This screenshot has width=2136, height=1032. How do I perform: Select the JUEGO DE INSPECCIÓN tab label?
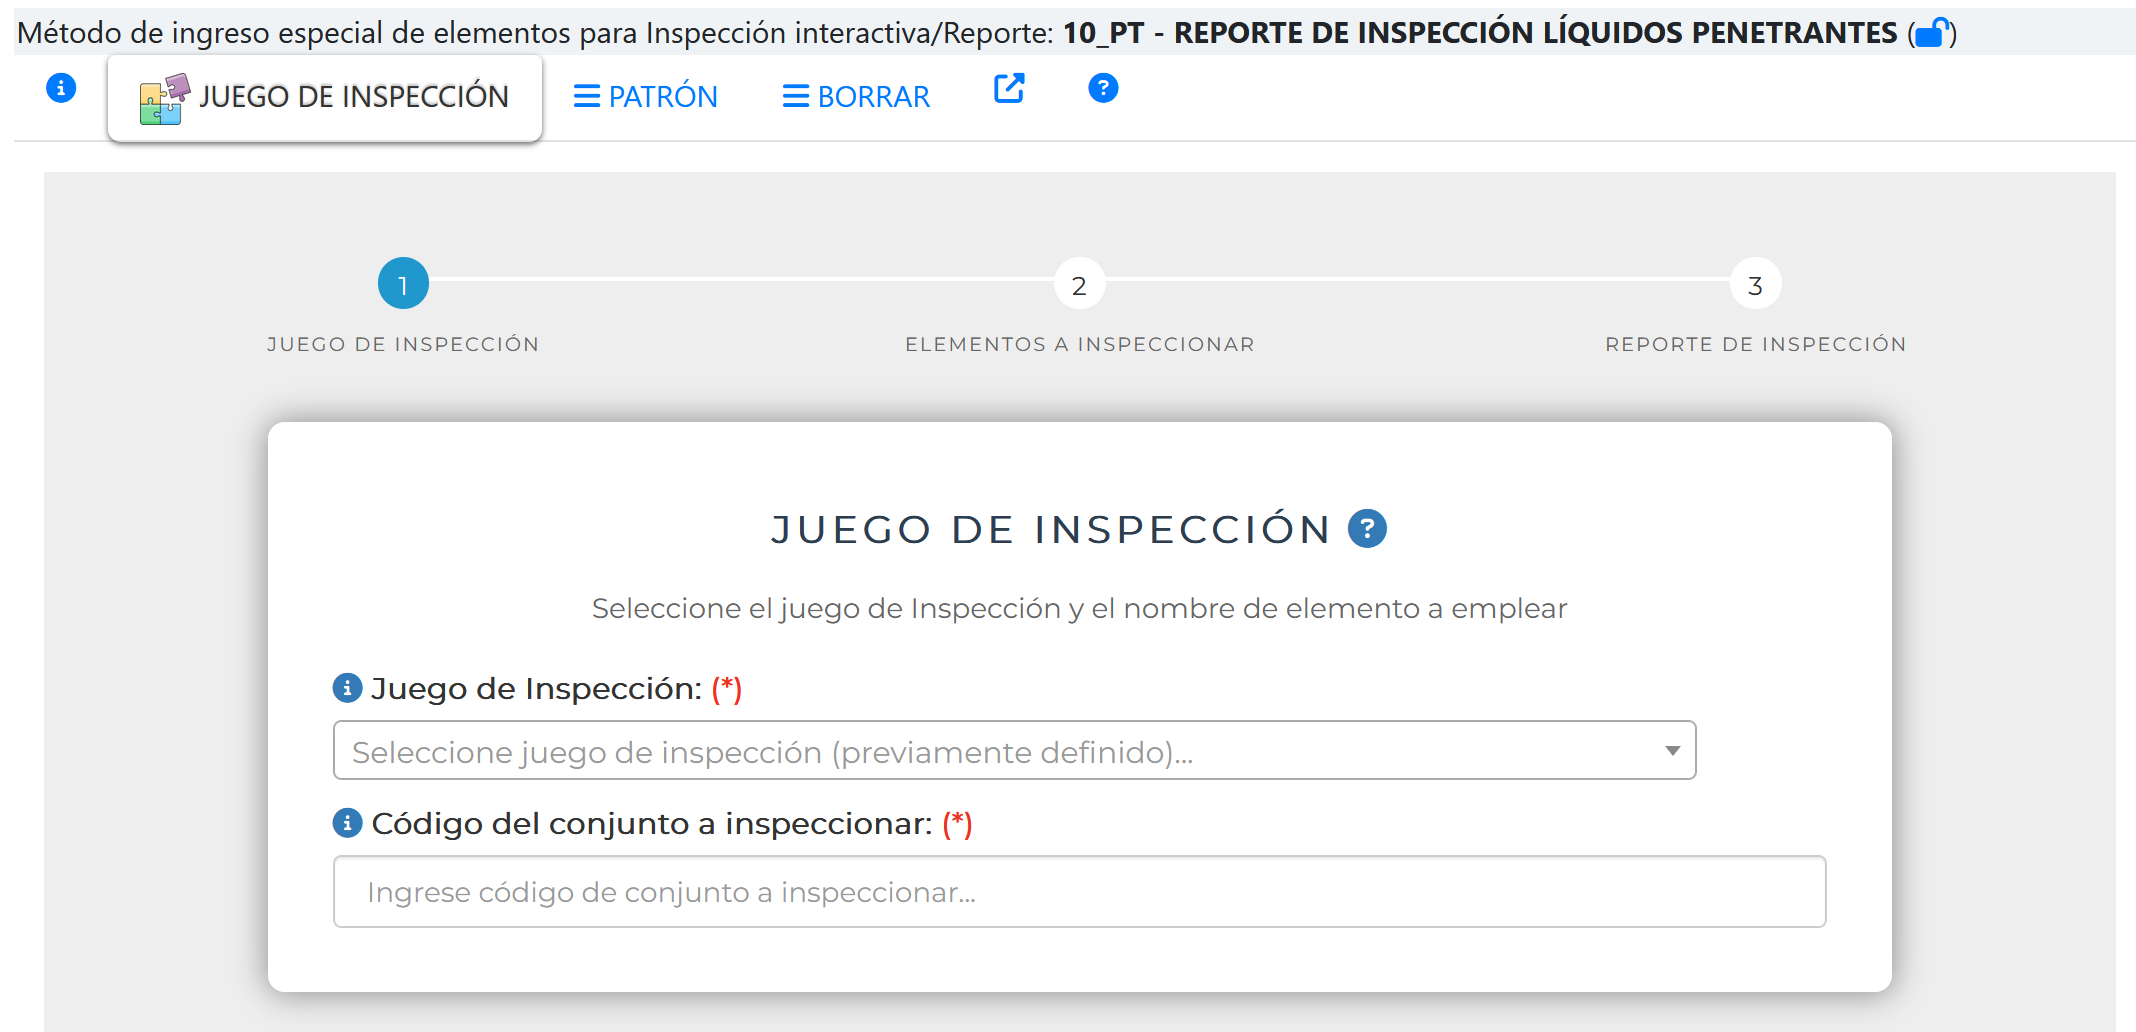354,97
